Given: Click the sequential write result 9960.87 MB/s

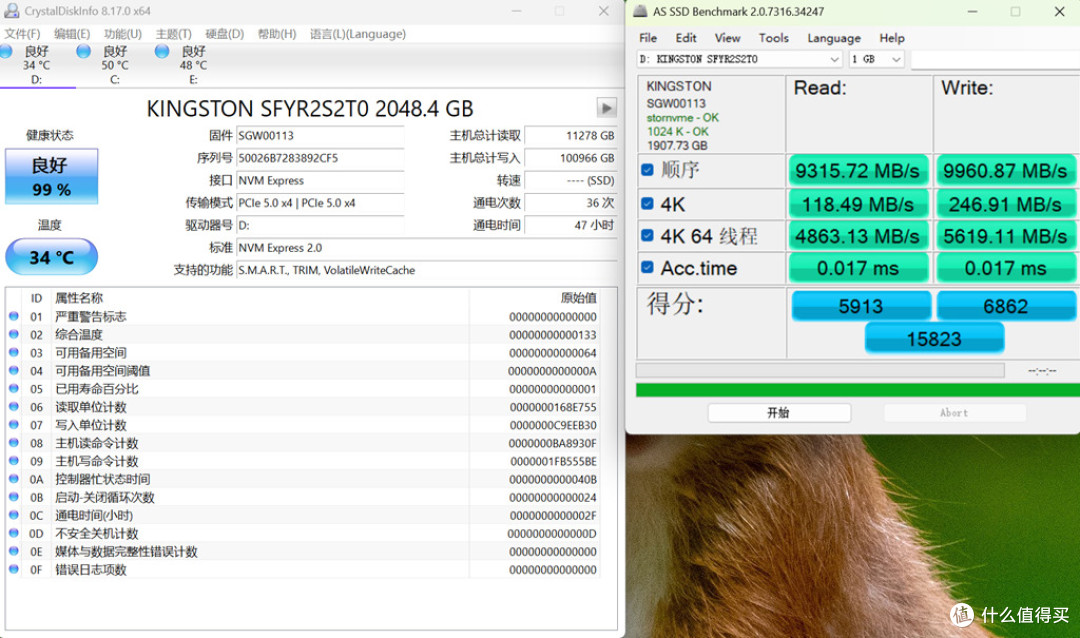Looking at the screenshot, I should 1005,170.
